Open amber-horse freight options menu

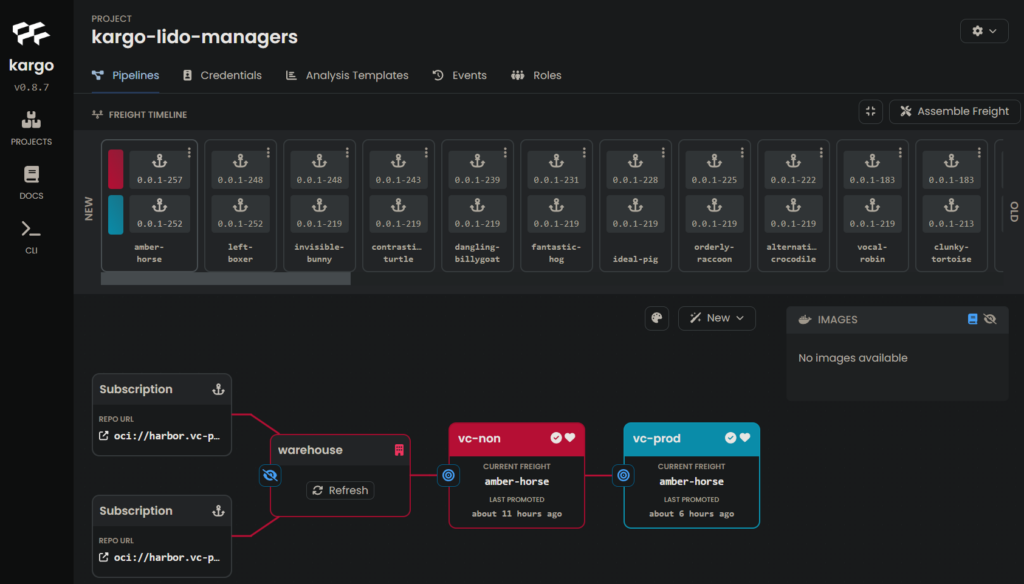pos(189,153)
